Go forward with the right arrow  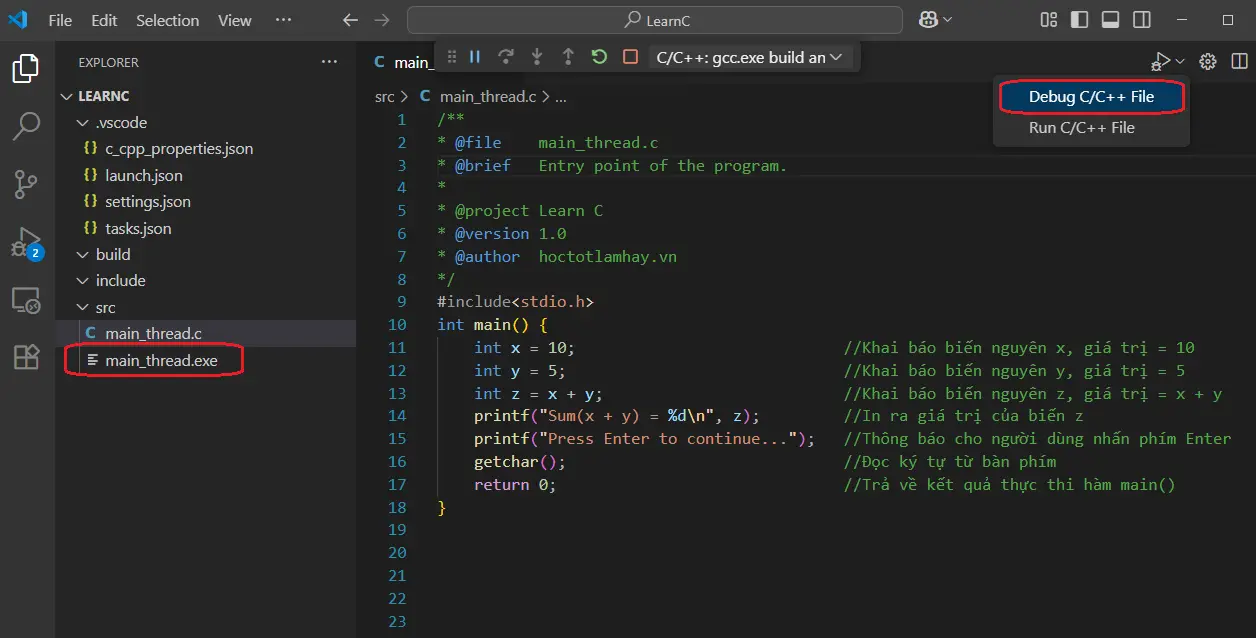[381, 20]
